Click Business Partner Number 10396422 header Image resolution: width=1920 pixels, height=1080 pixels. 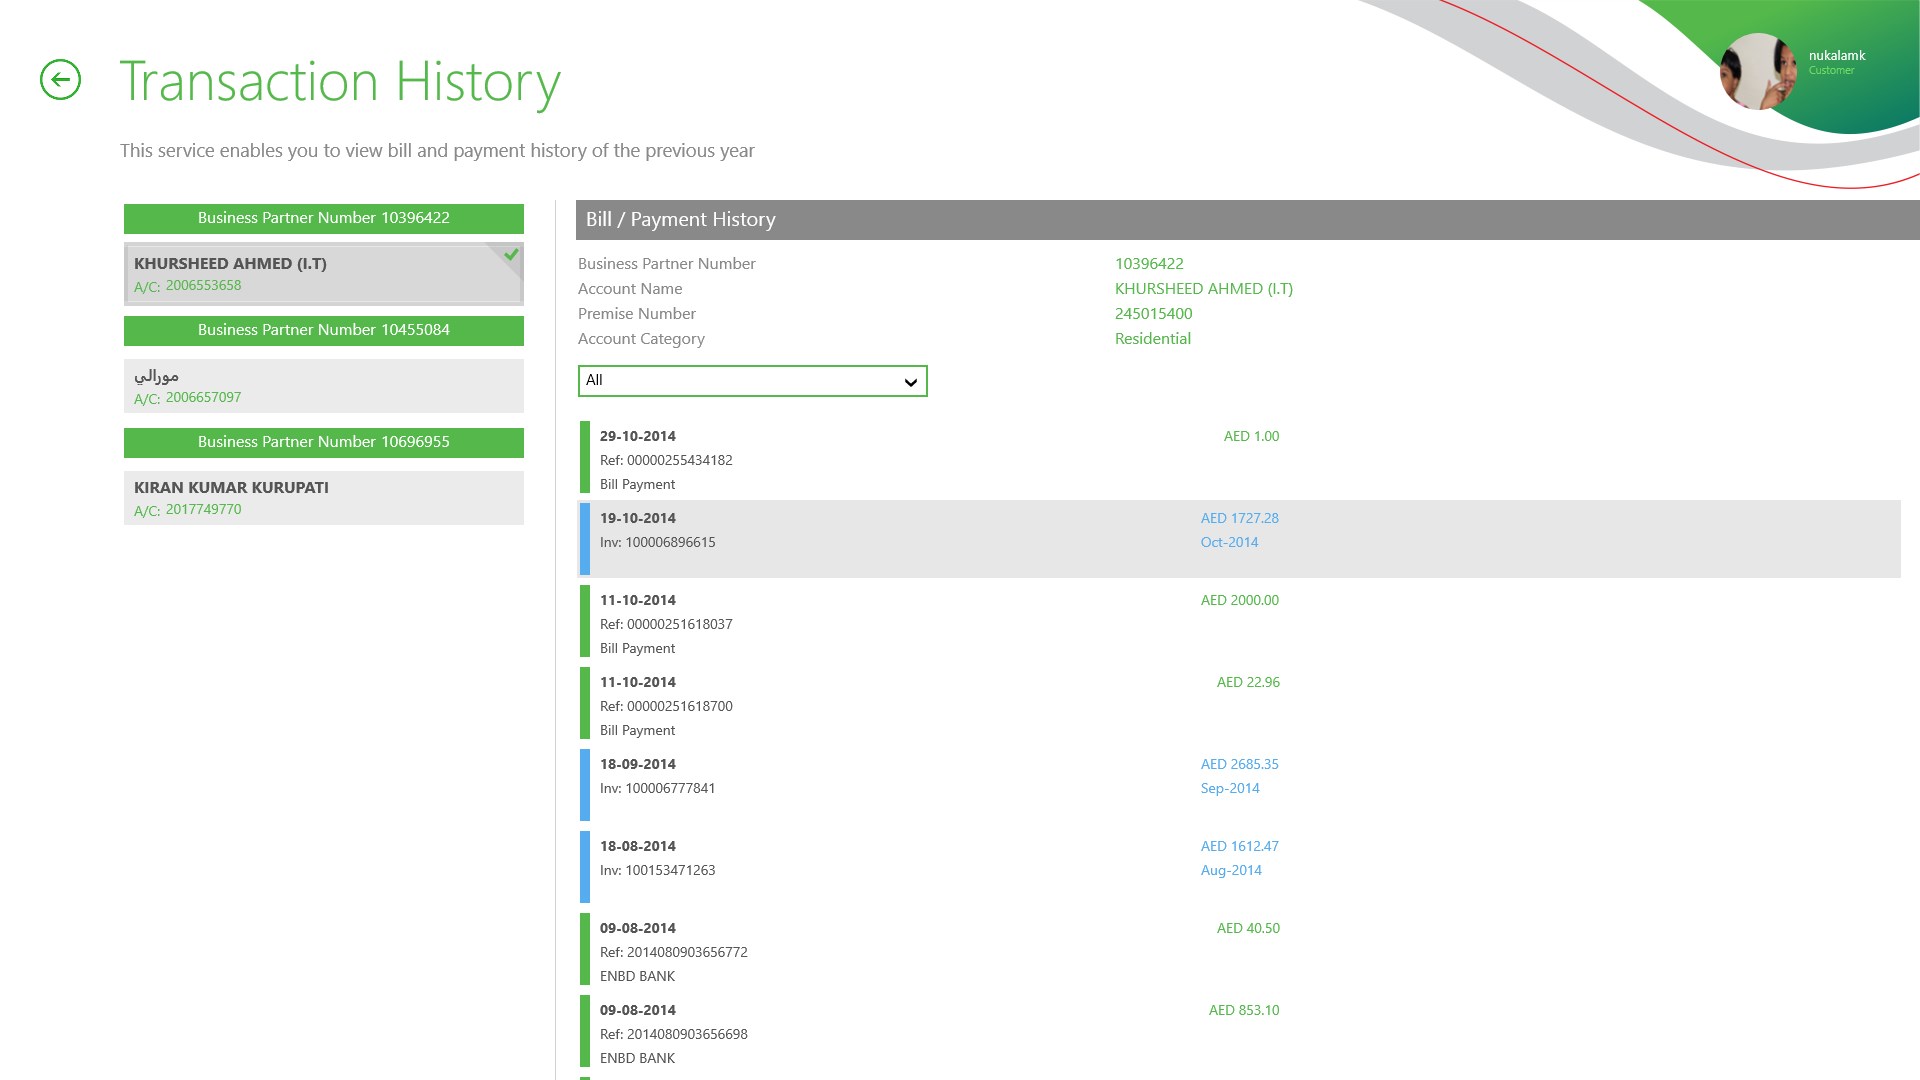point(323,218)
